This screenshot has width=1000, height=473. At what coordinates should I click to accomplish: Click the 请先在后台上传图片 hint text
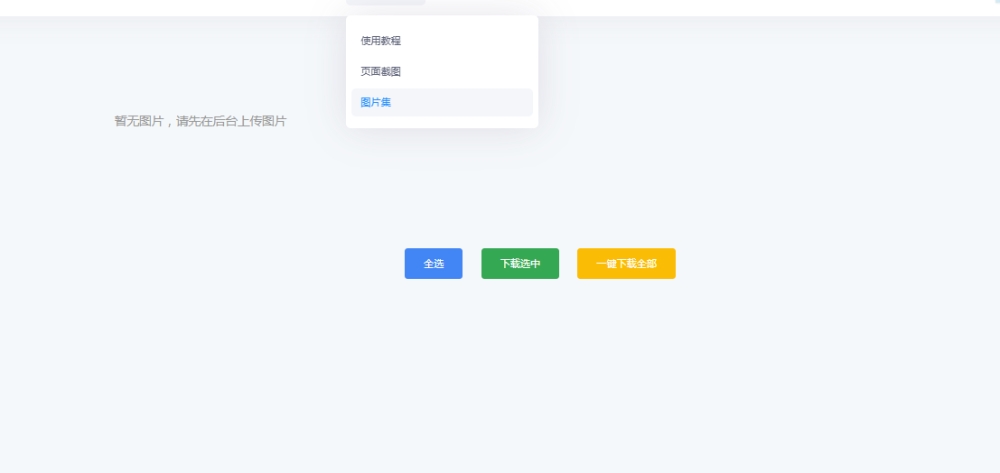coord(231,122)
